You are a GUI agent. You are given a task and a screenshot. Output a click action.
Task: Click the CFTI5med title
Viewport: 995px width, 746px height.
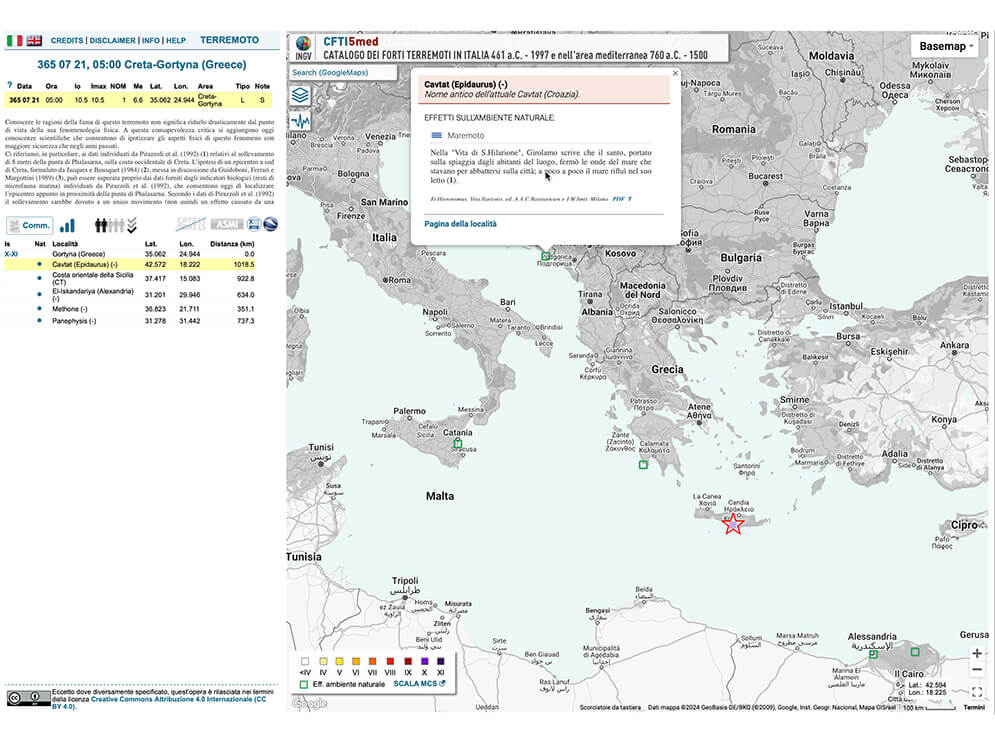point(351,42)
